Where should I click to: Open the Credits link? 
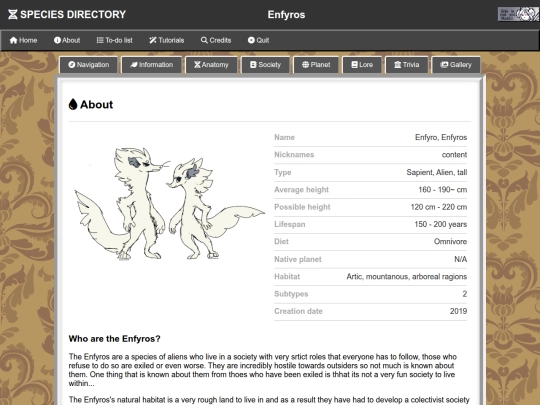coord(216,40)
